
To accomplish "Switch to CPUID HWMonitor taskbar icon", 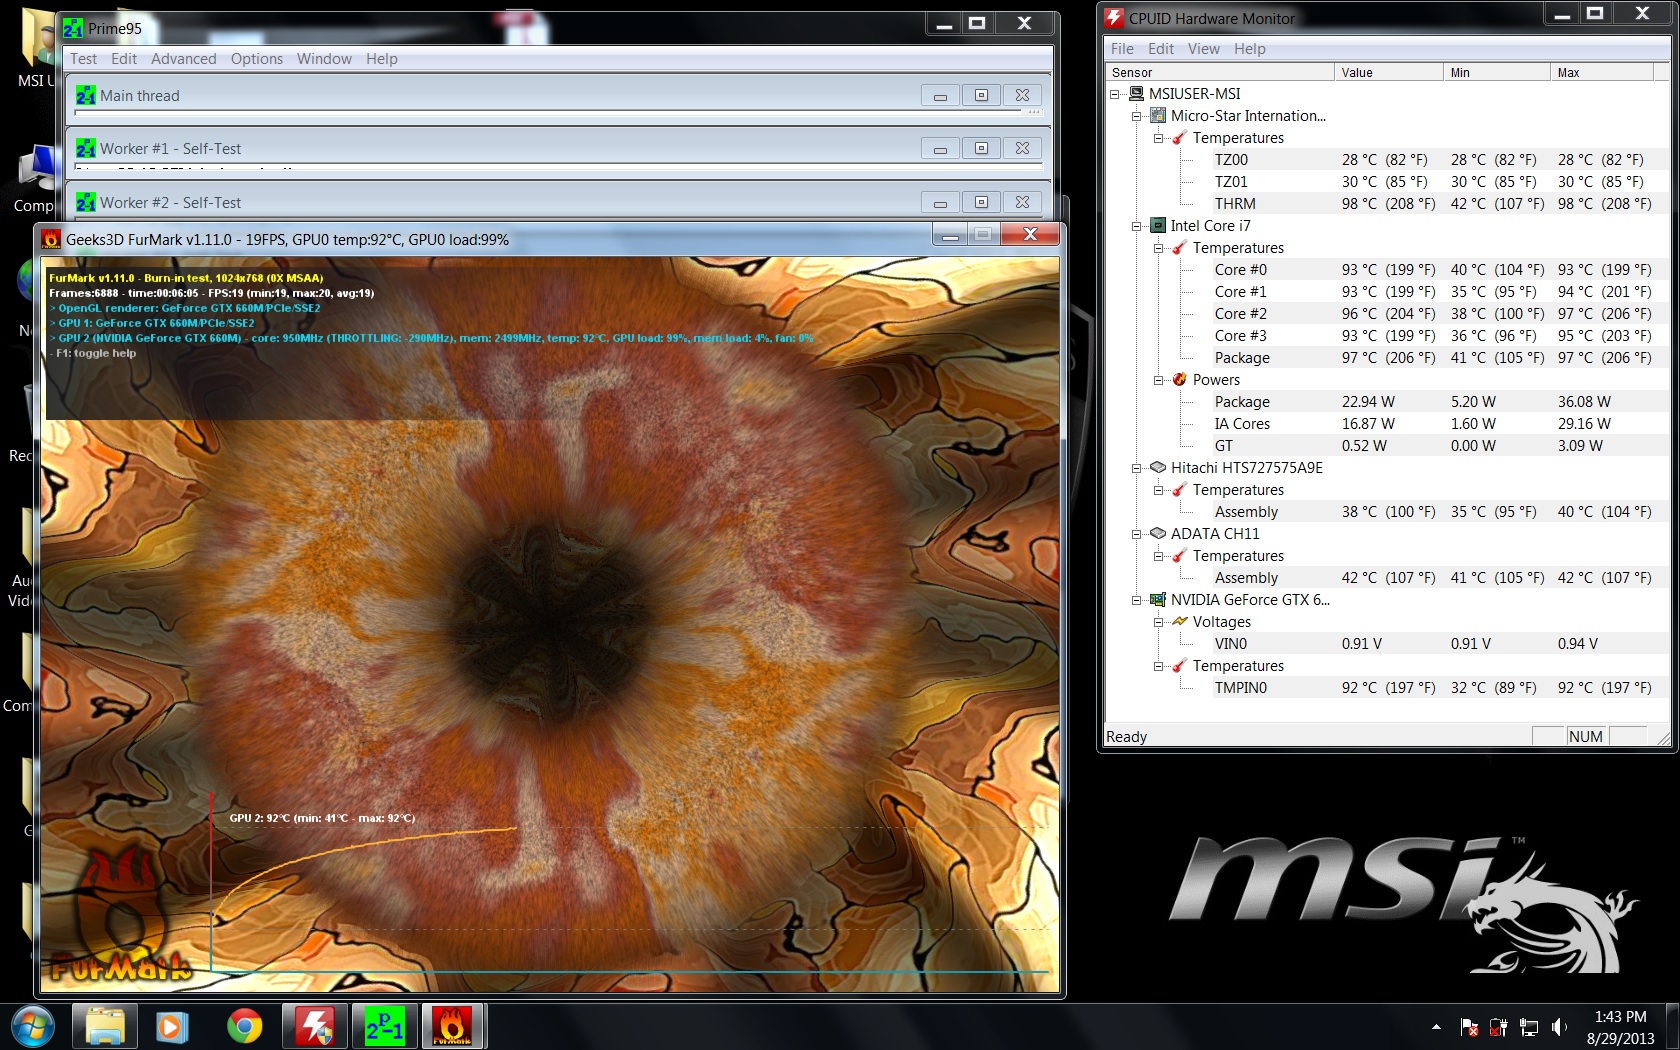I will click(x=315, y=1026).
